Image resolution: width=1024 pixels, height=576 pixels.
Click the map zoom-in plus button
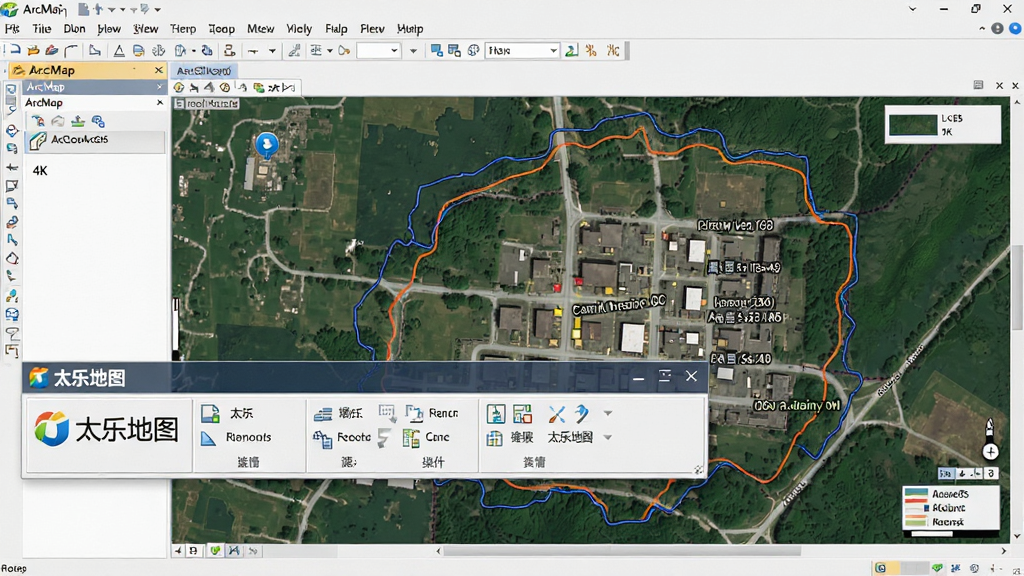point(990,451)
